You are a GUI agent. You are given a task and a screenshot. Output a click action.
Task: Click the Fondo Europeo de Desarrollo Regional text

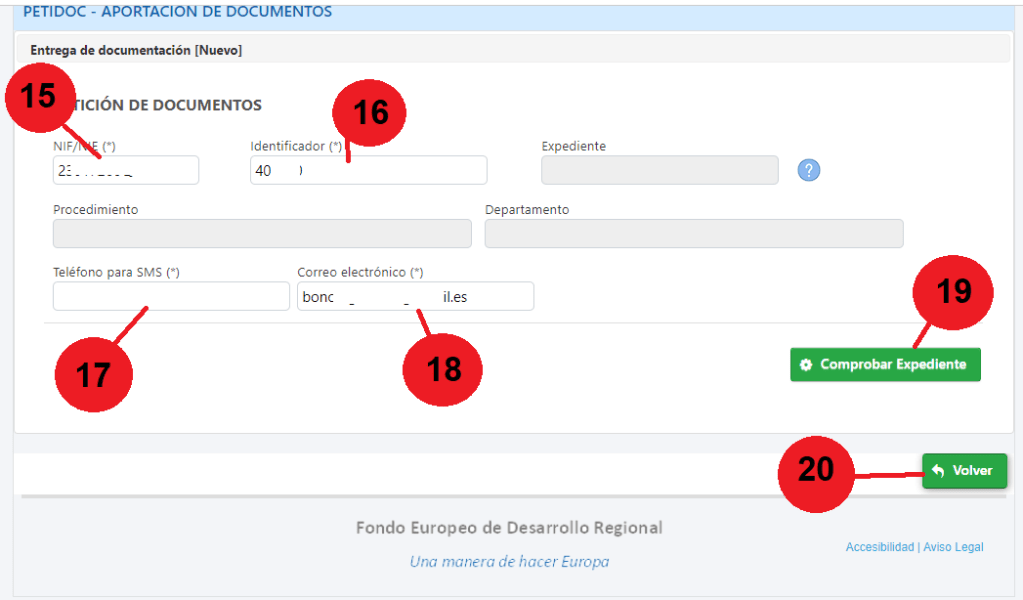pos(509,527)
